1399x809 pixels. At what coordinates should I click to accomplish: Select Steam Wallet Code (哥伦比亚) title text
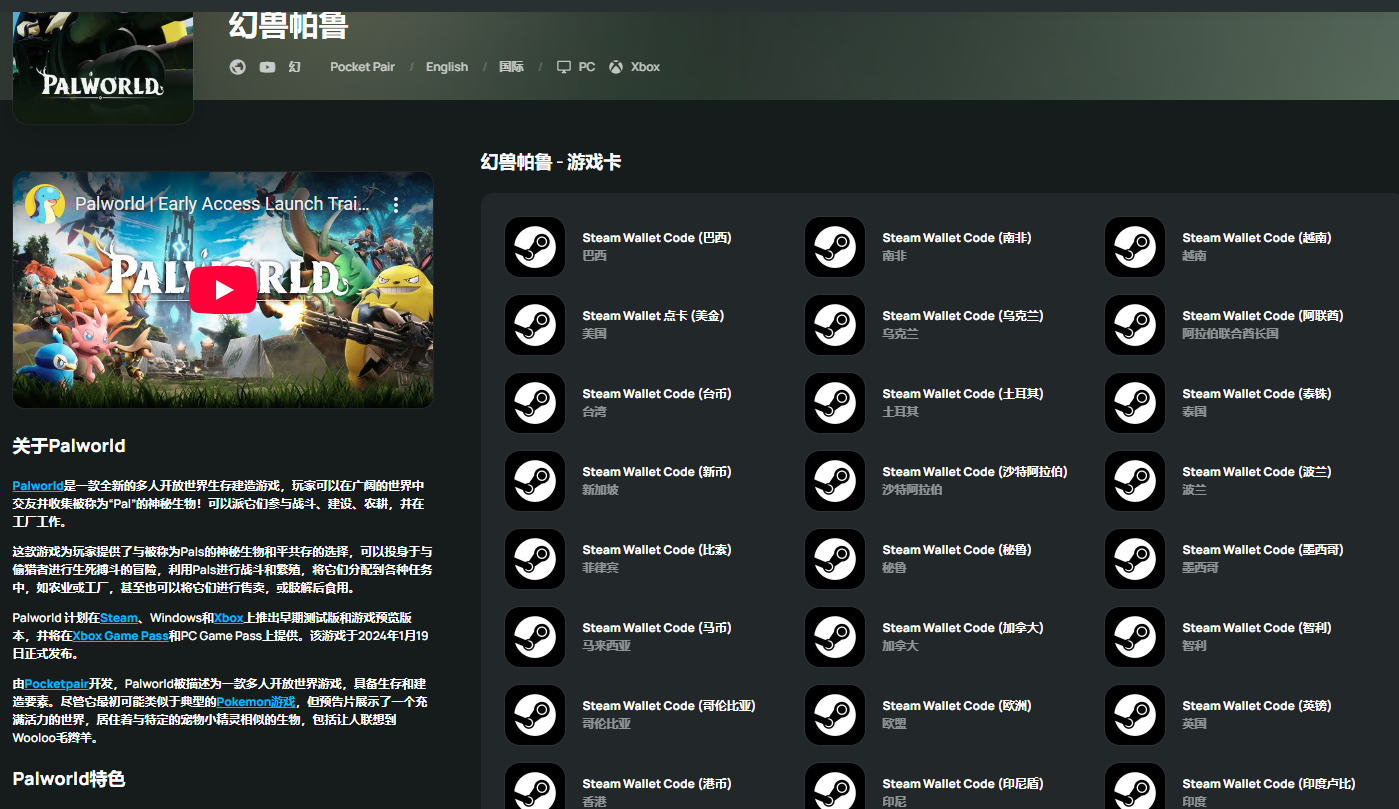[x=669, y=706]
